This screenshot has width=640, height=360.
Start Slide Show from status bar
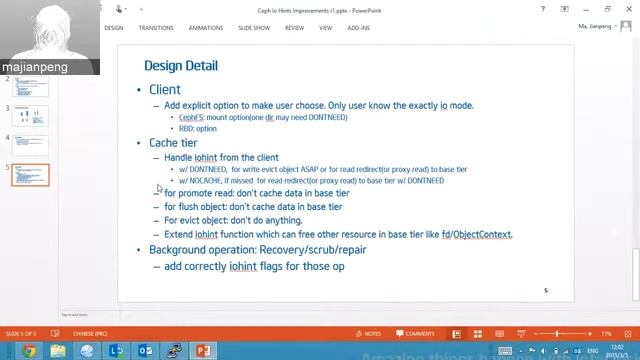coord(521,334)
